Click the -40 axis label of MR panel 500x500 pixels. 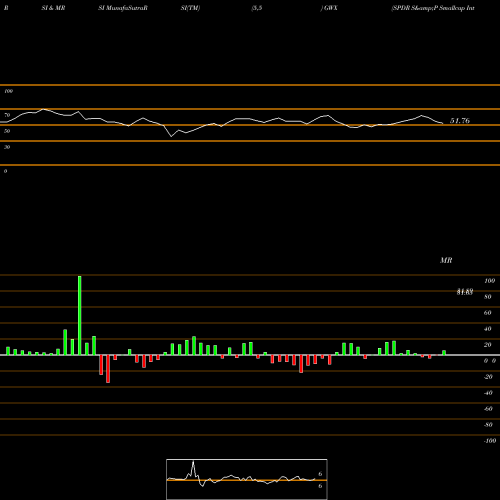tap(488, 393)
